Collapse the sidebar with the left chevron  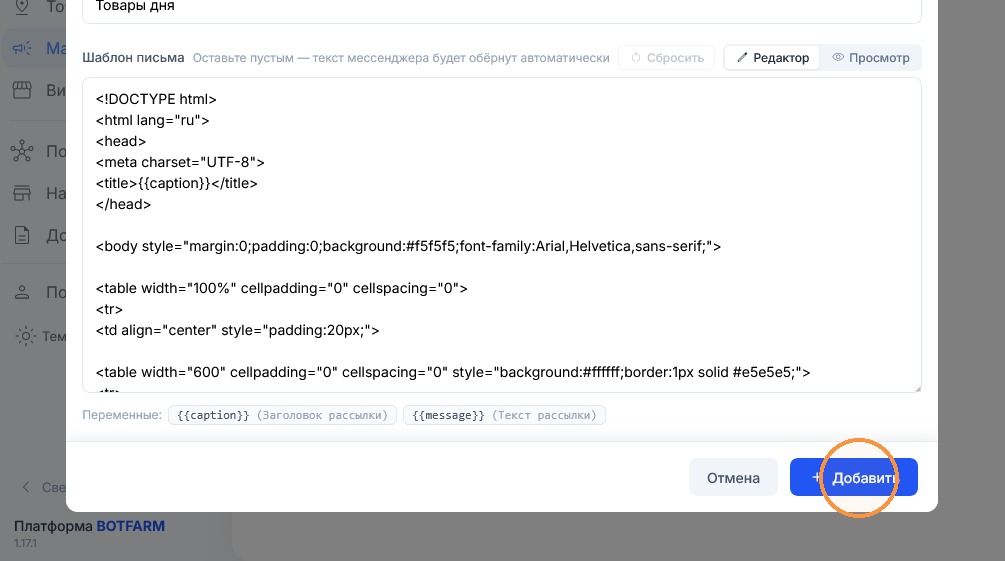[x=26, y=487]
